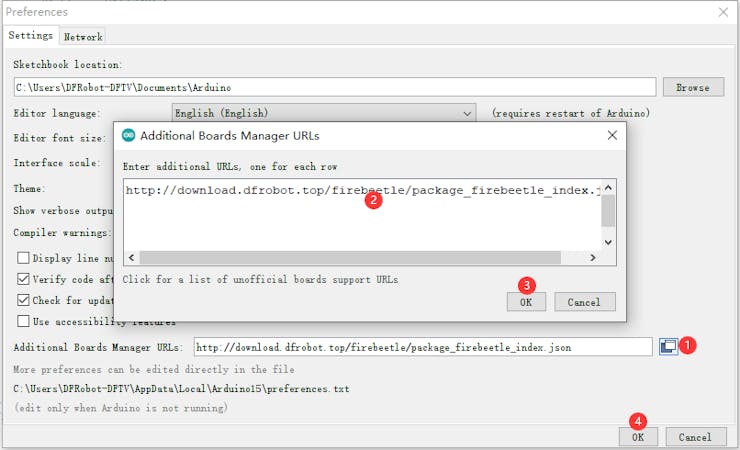Screen dimensions: 740x450
Task: Enable Use accessibility features checkbox
Action: [x=23, y=321]
